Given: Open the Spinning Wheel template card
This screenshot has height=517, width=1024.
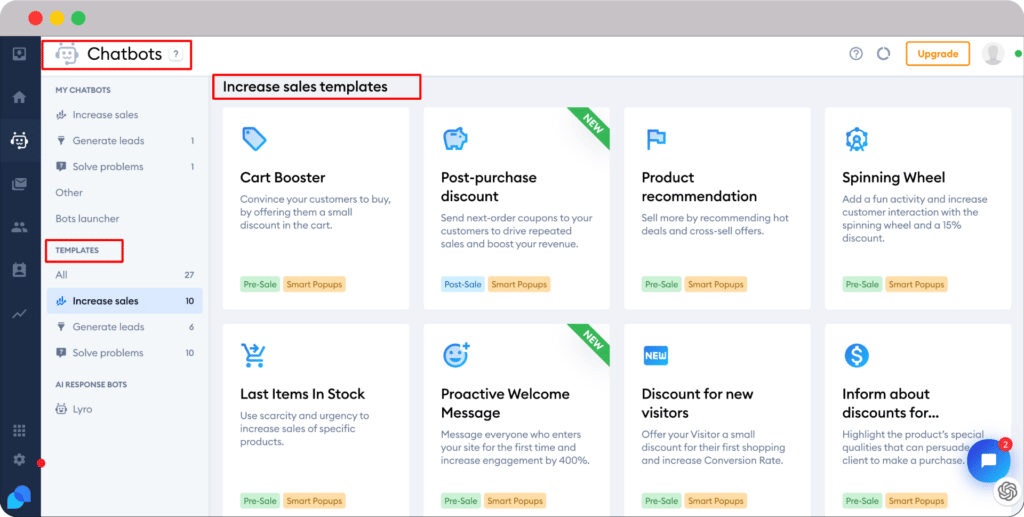Looking at the screenshot, I should (918, 208).
